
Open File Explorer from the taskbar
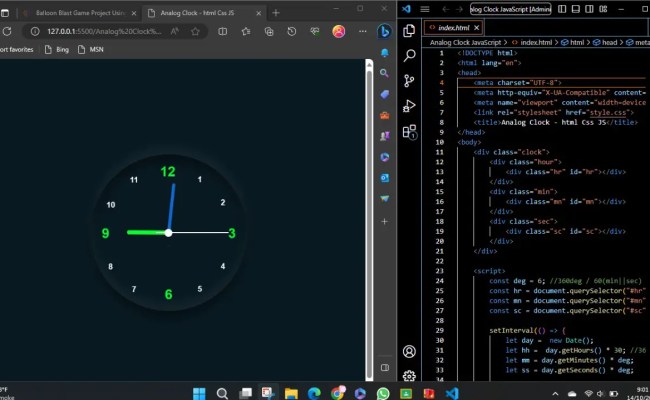(291, 393)
